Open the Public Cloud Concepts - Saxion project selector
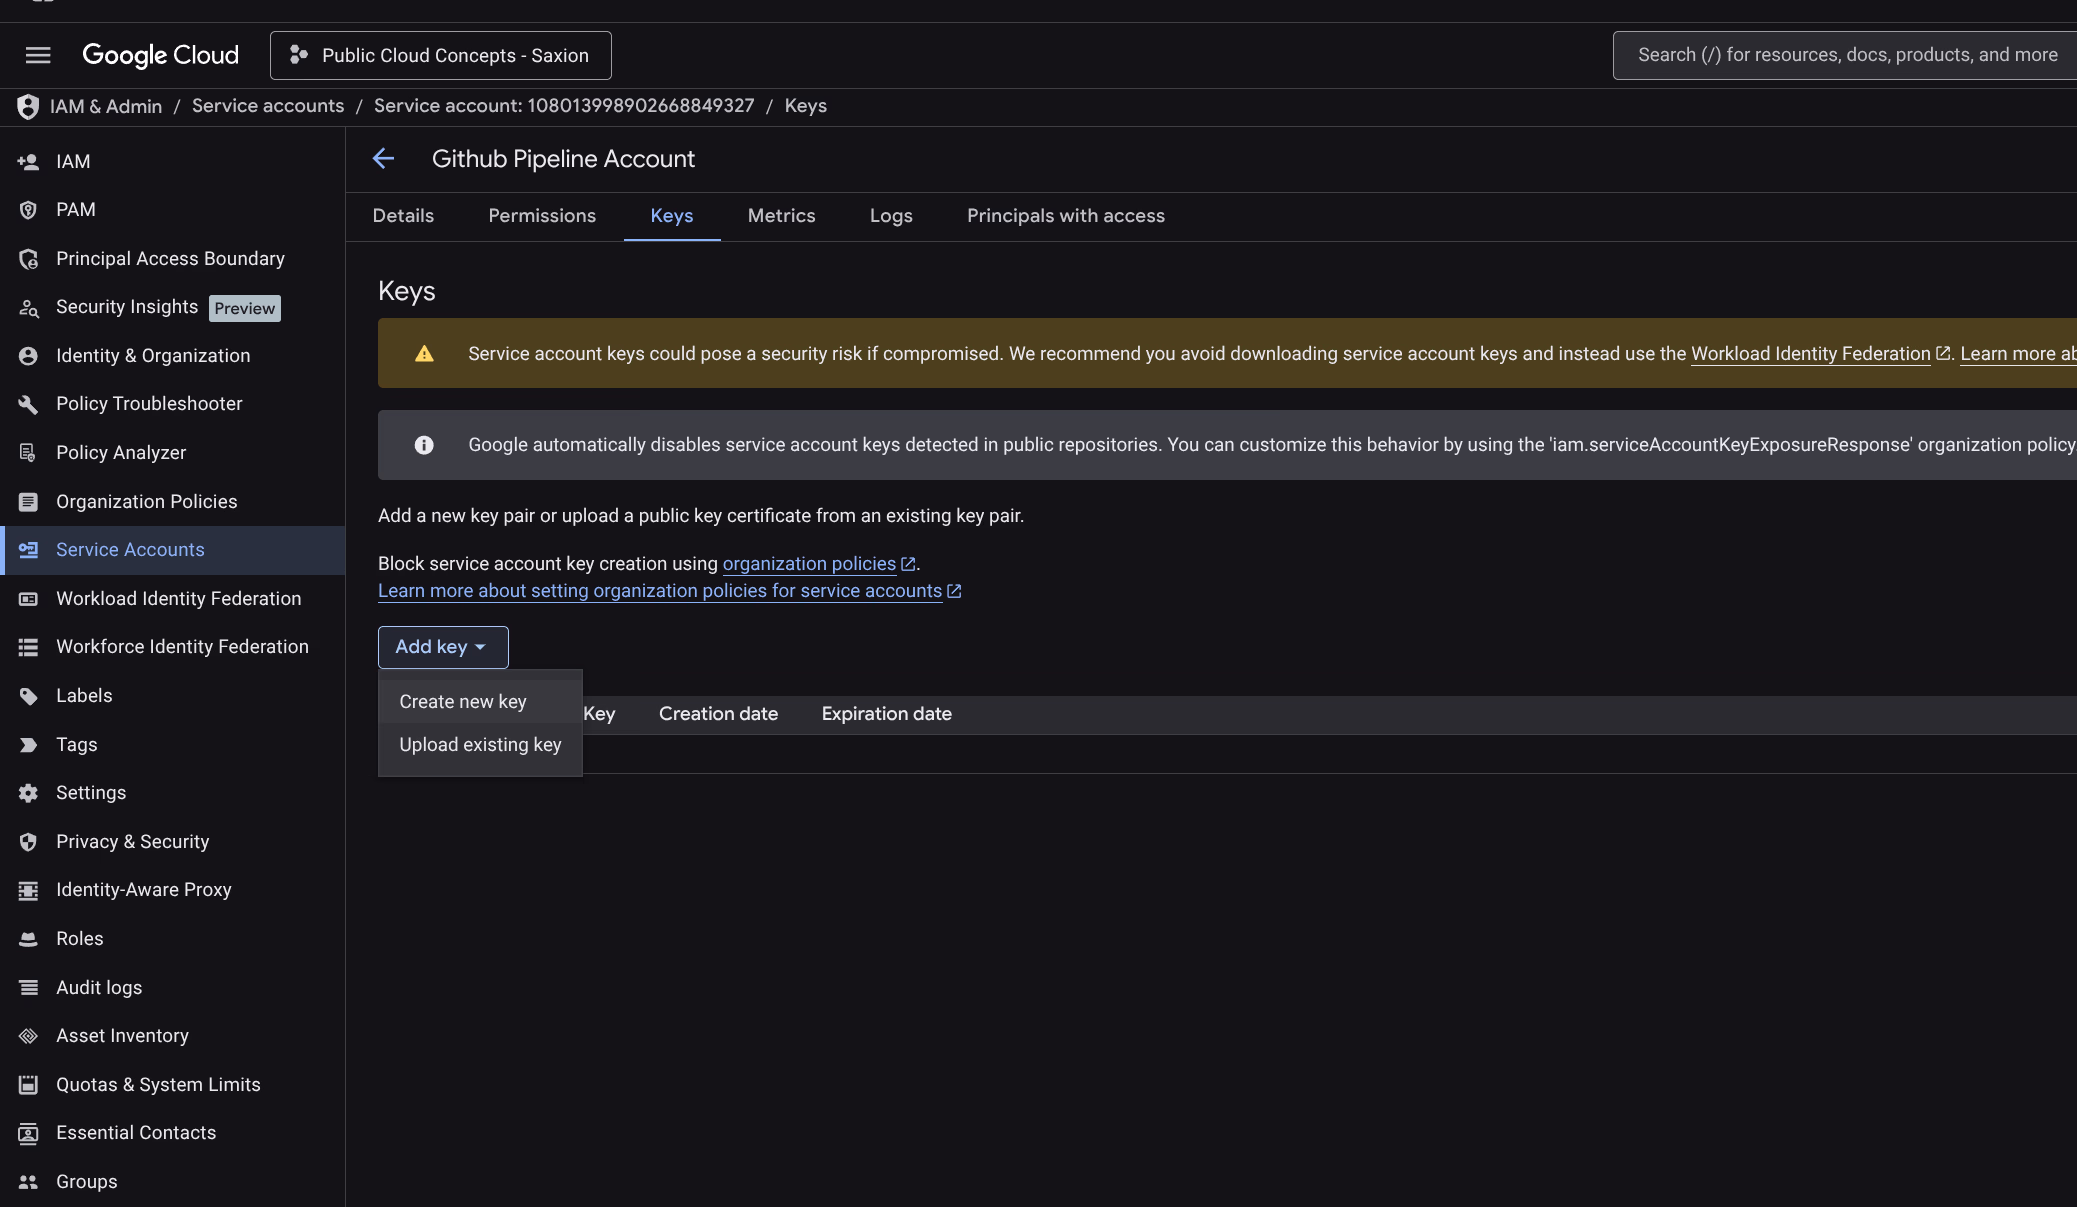2077x1207 pixels. pos(440,55)
